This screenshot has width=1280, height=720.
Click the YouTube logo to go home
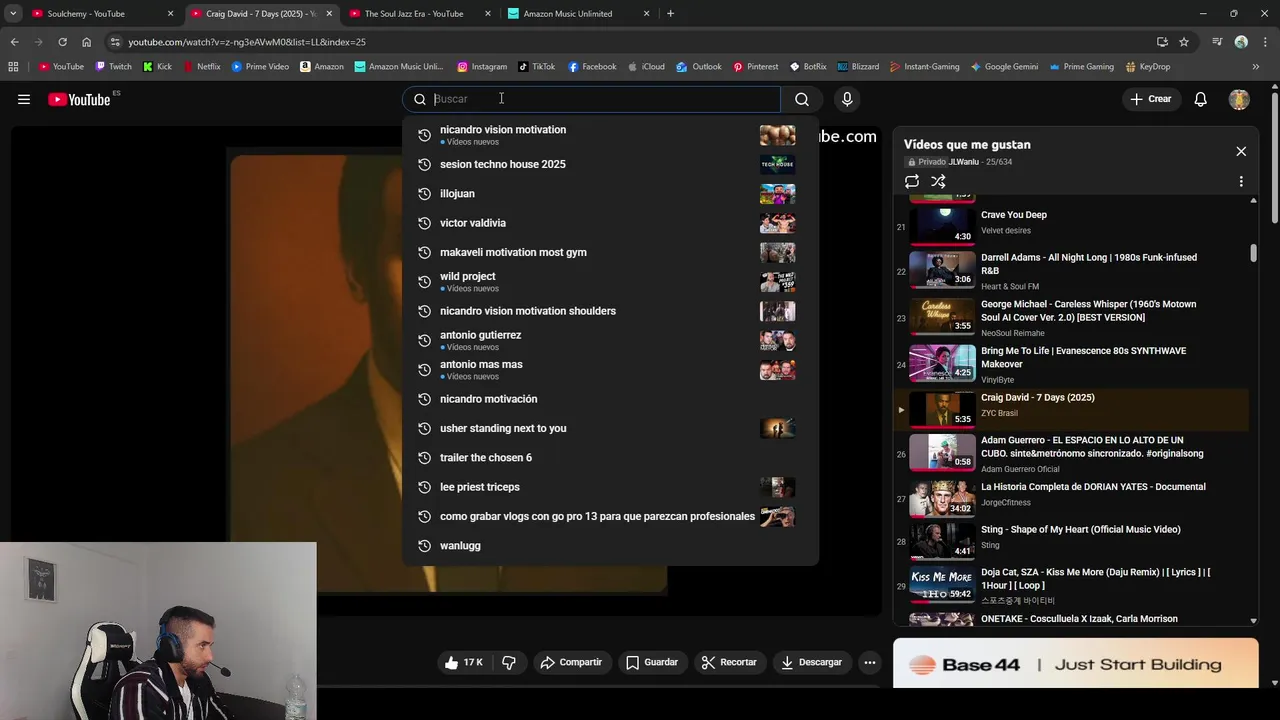(79, 99)
